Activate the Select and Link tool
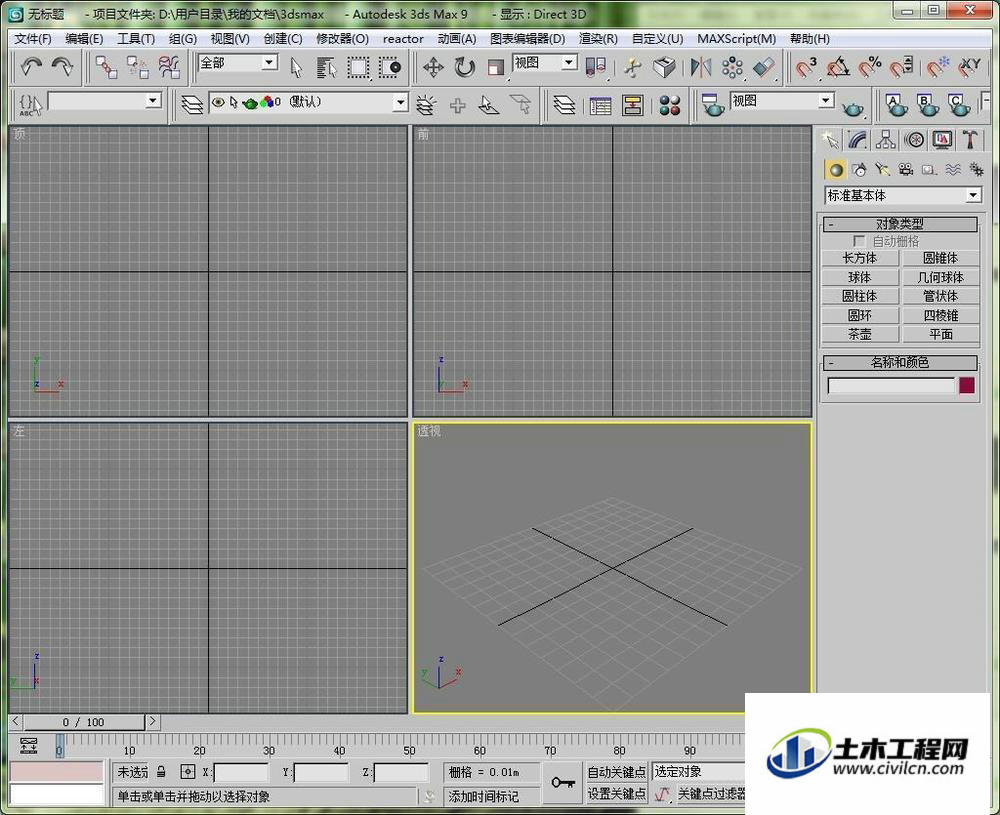Viewport: 1000px width, 815px height. click(x=106, y=67)
